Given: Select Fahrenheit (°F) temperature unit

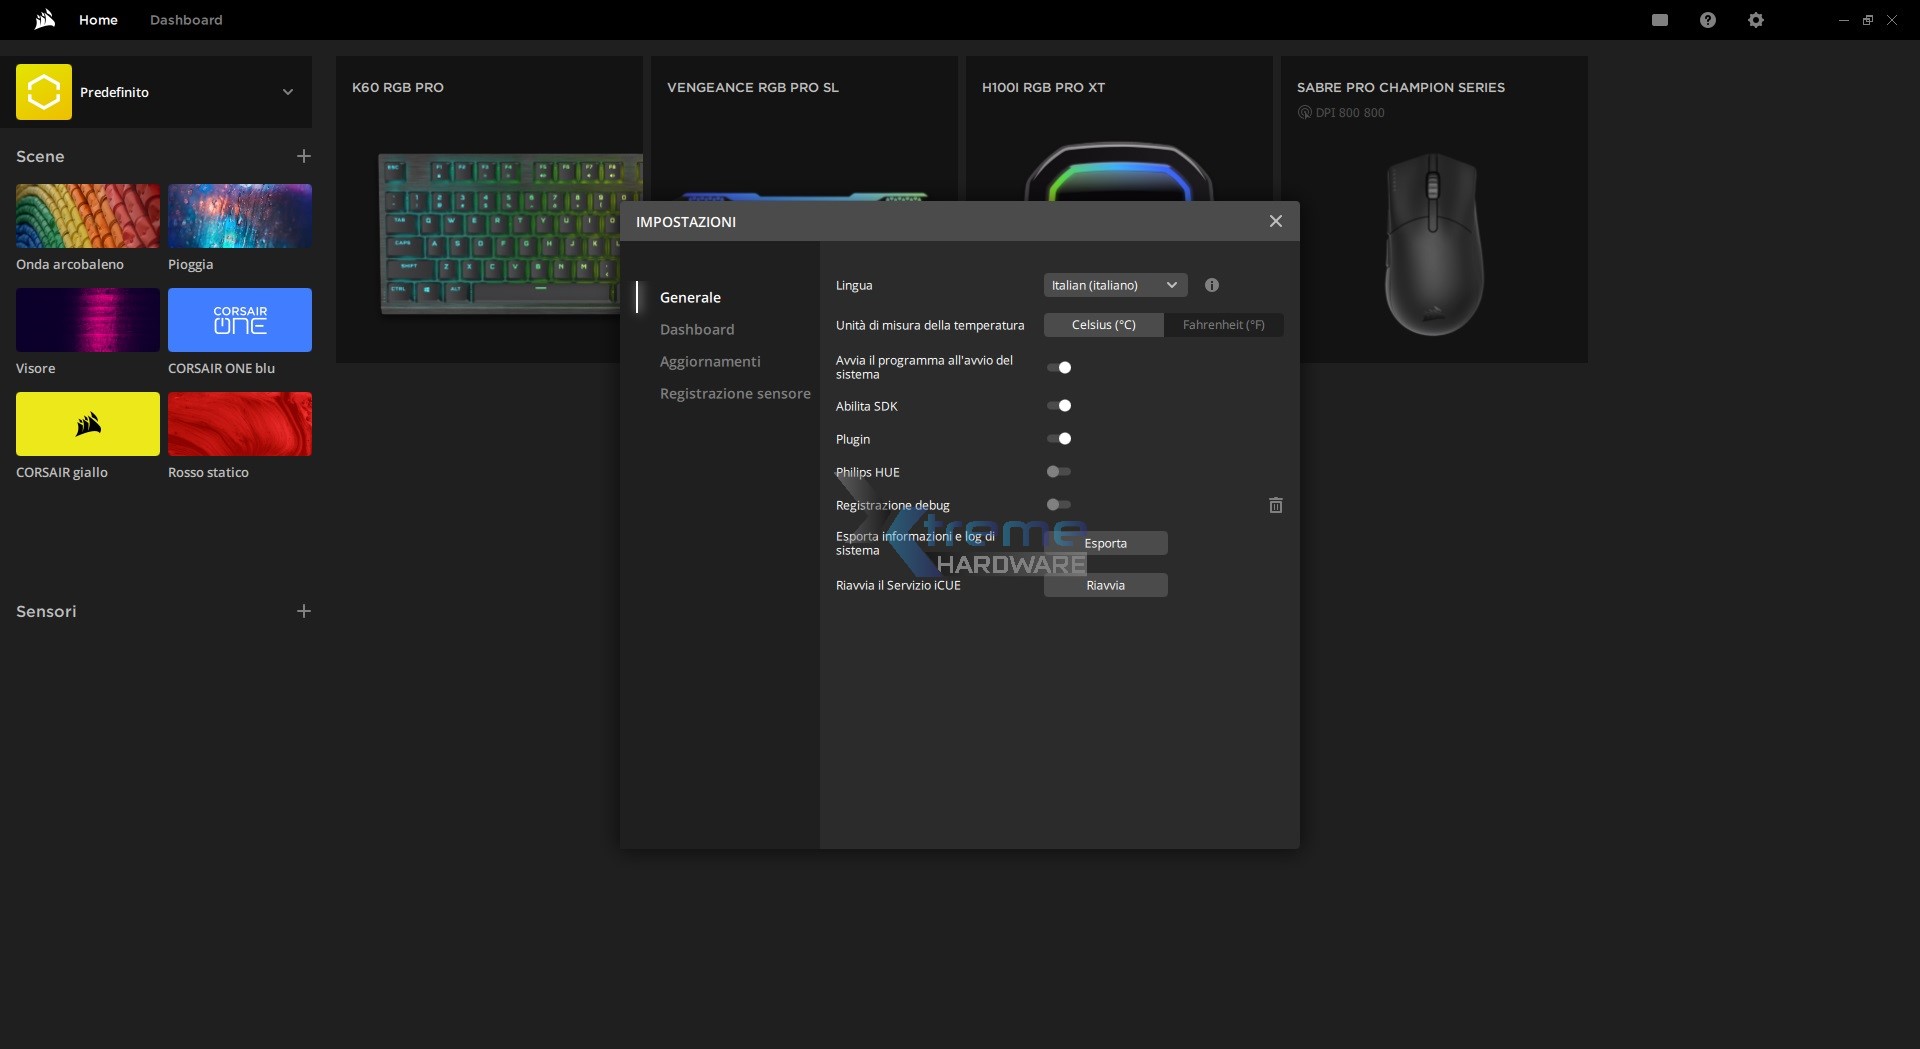Looking at the screenshot, I should [1223, 325].
